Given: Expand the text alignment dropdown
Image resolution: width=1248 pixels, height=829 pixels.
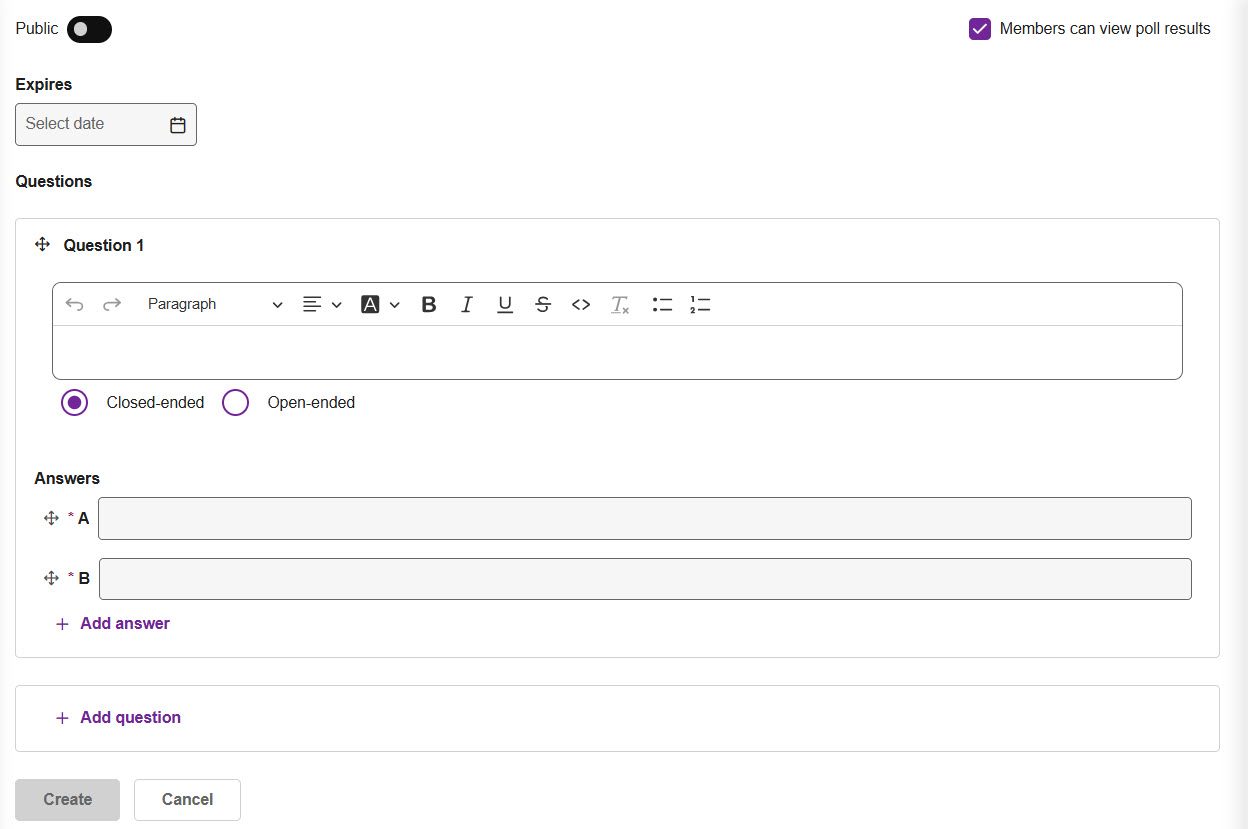Looking at the screenshot, I should (322, 305).
